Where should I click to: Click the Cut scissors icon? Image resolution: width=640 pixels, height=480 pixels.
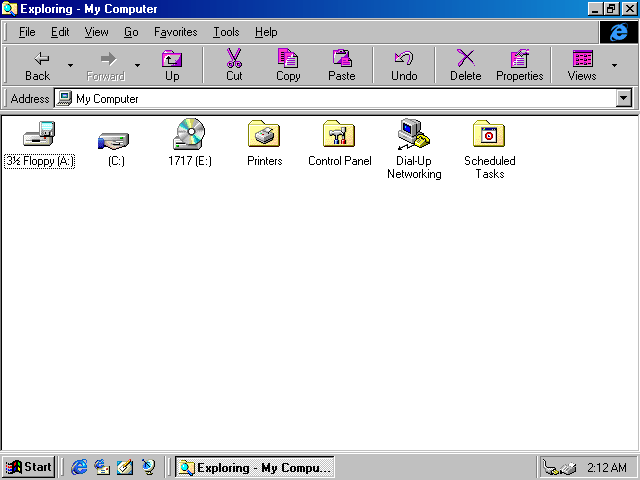[x=234, y=58]
